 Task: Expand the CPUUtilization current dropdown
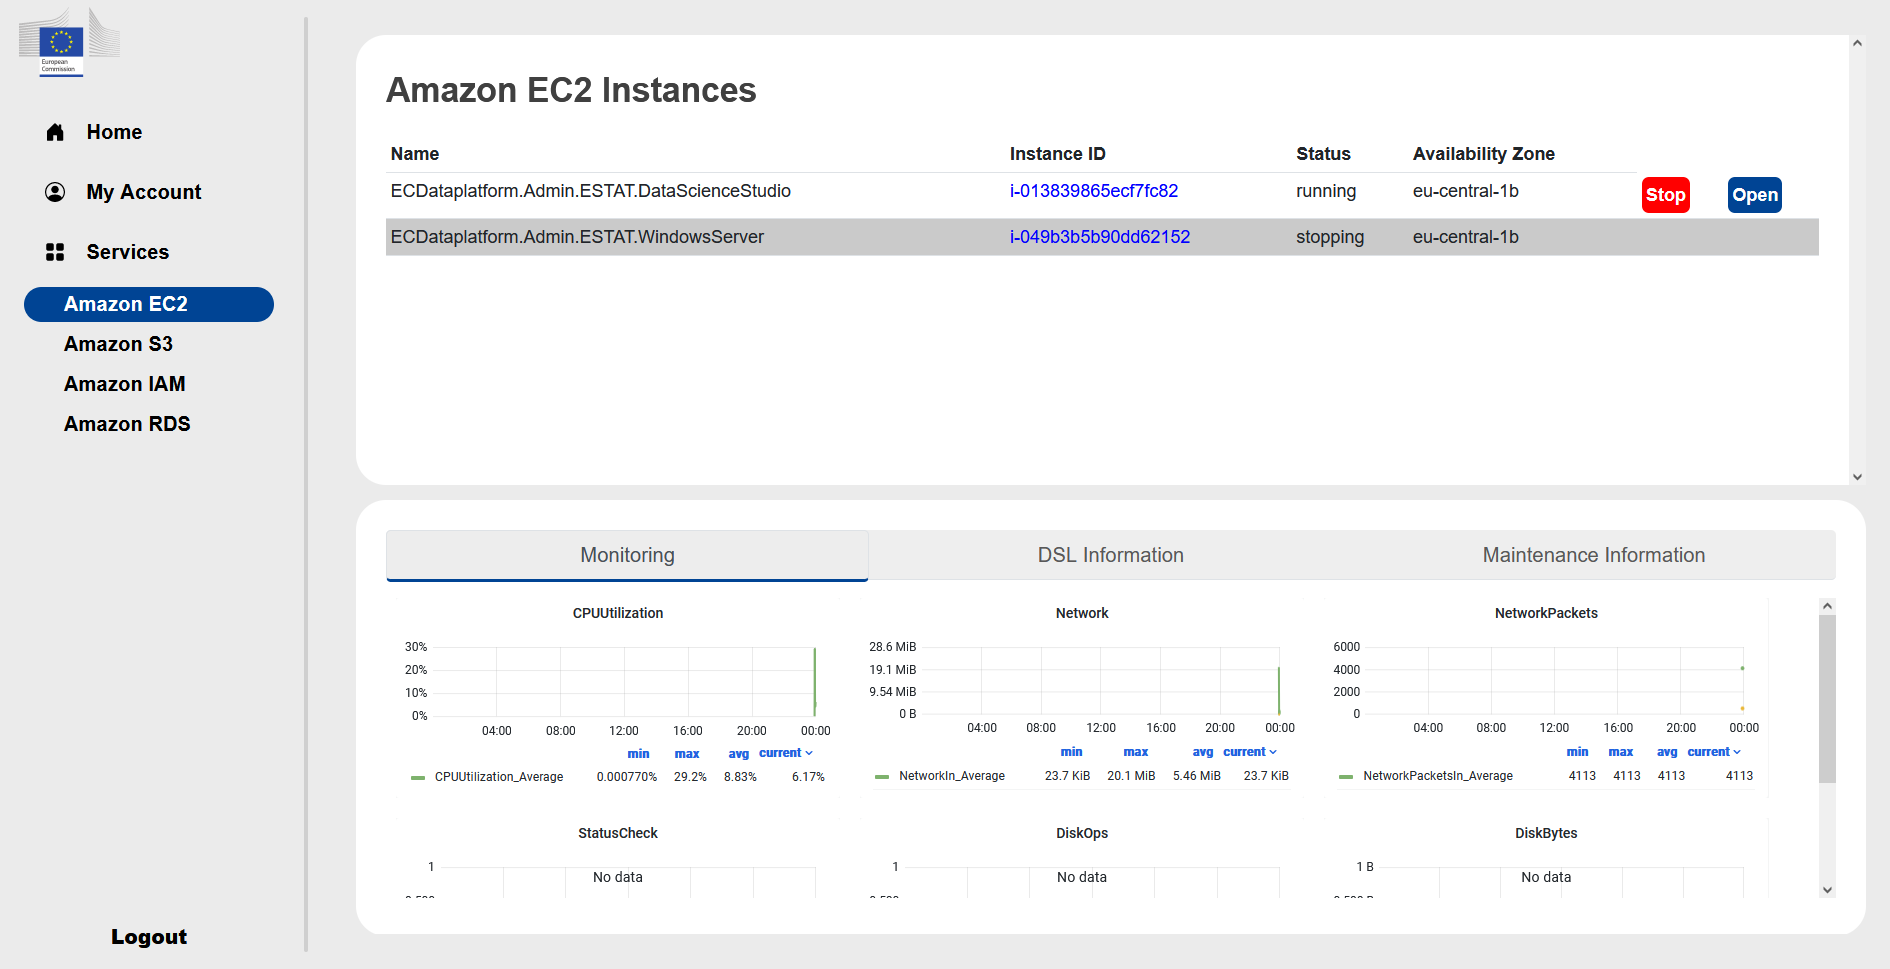pos(786,753)
